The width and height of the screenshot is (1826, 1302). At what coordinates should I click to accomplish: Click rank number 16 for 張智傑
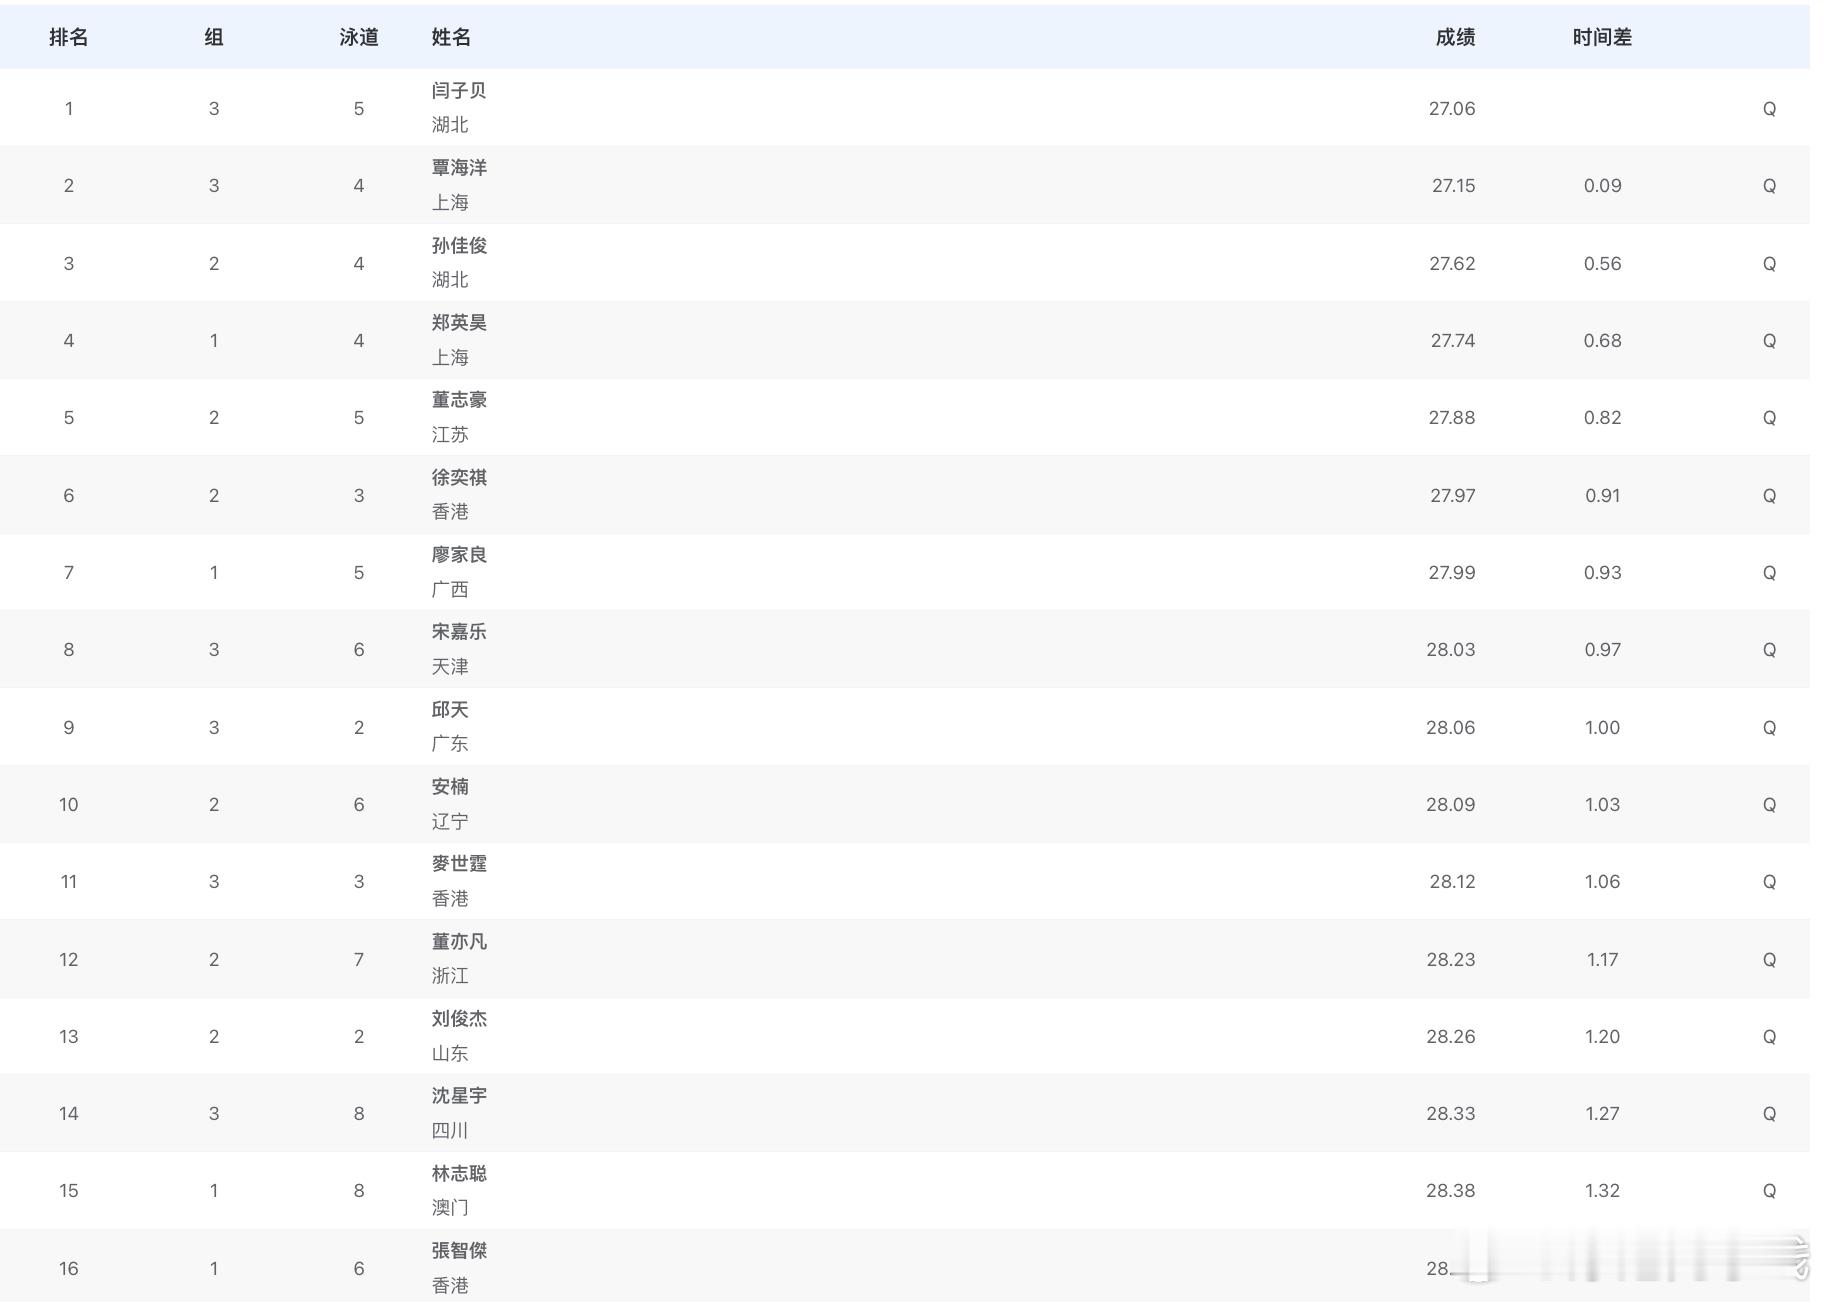click(x=68, y=1267)
